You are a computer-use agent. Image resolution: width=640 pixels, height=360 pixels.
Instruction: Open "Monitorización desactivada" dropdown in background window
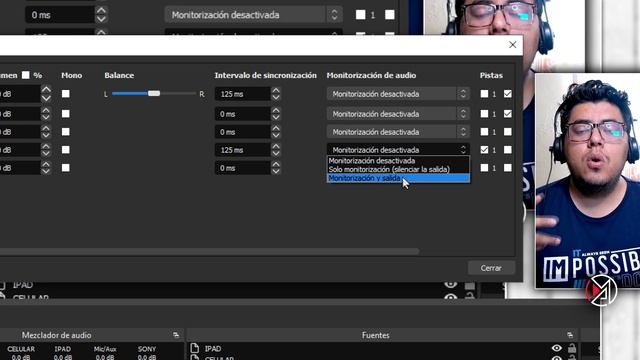(x=253, y=15)
